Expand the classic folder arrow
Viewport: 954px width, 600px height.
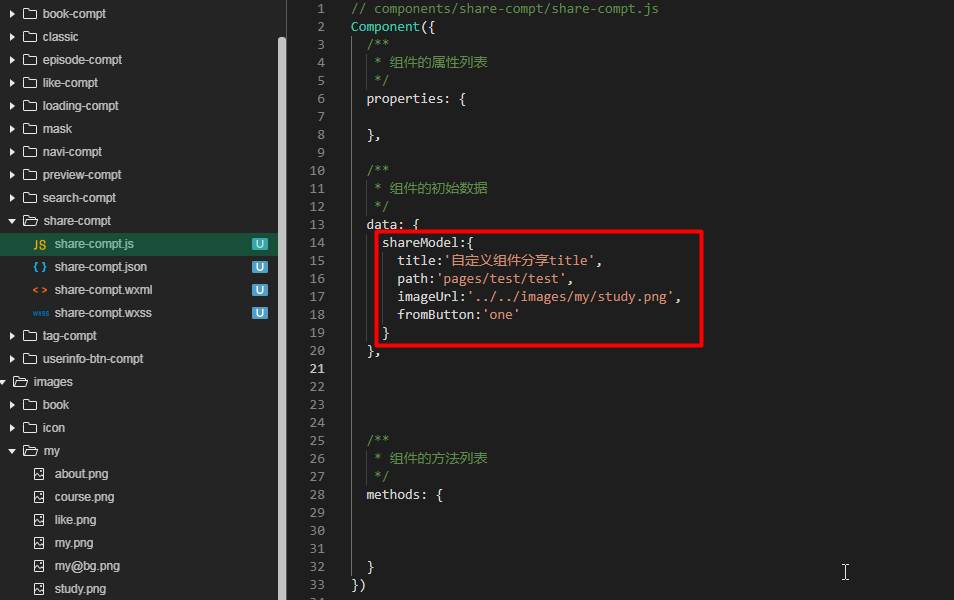(12, 37)
